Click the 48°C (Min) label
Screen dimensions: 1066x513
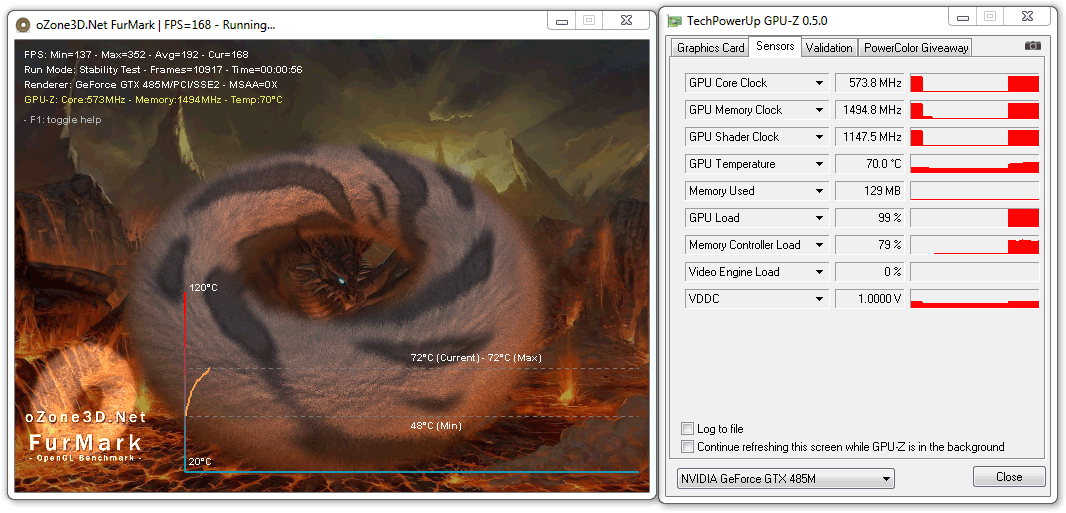point(436,426)
